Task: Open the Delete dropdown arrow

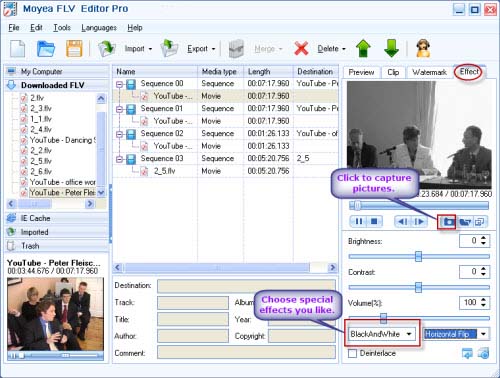Action: (344, 49)
